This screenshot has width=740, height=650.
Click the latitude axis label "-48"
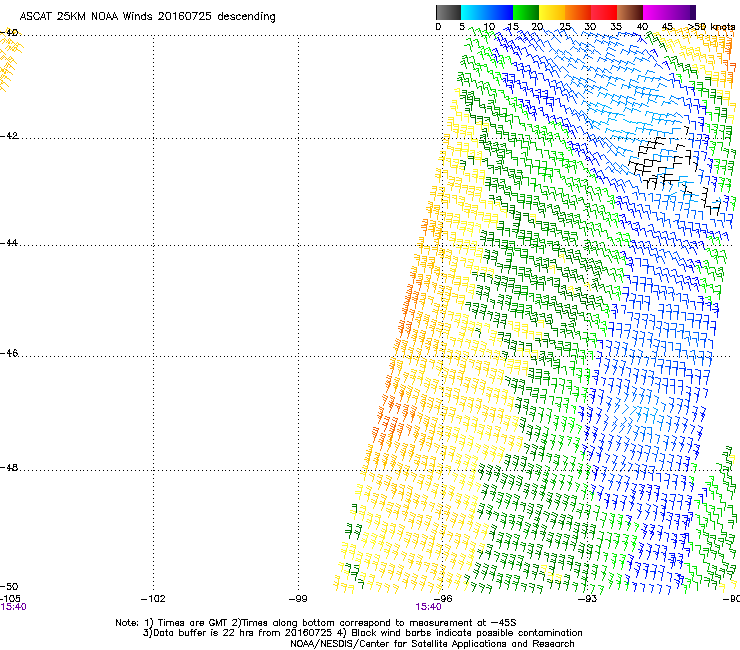(9, 467)
